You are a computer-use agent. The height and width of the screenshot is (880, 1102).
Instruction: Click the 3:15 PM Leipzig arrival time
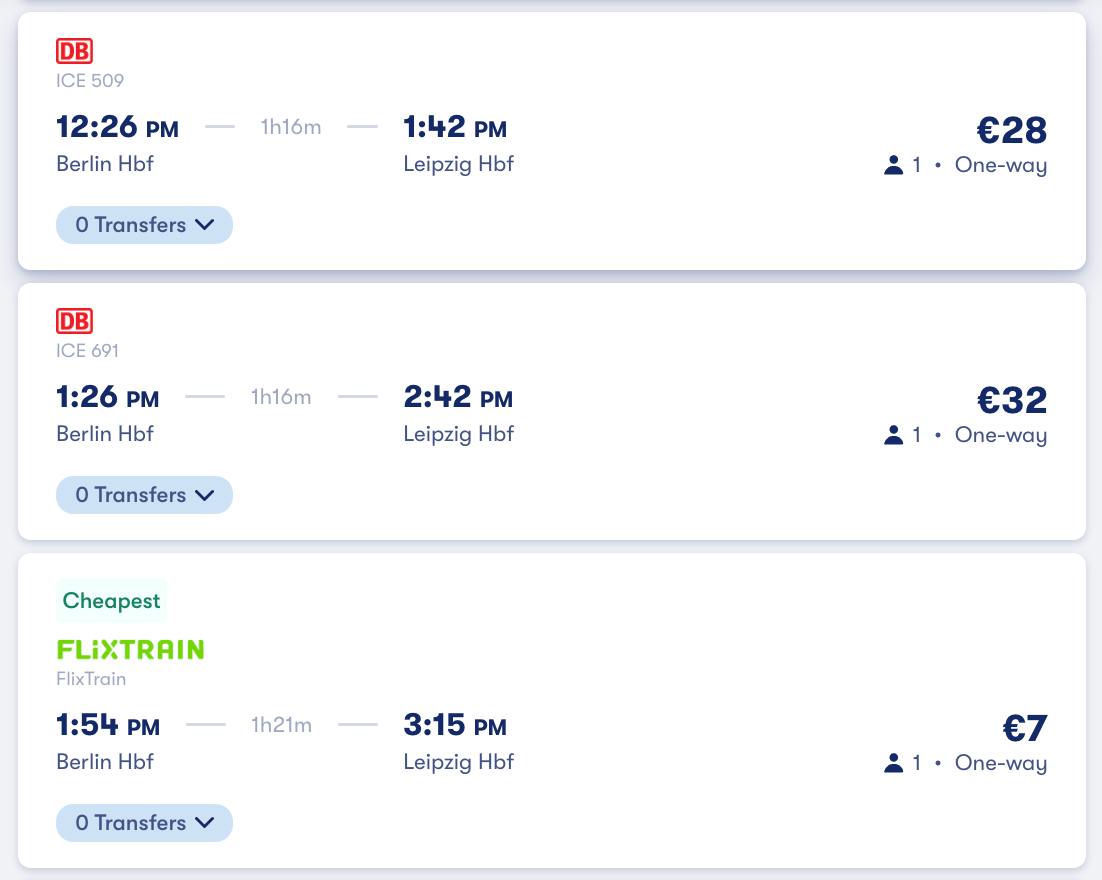tap(455, 725)
